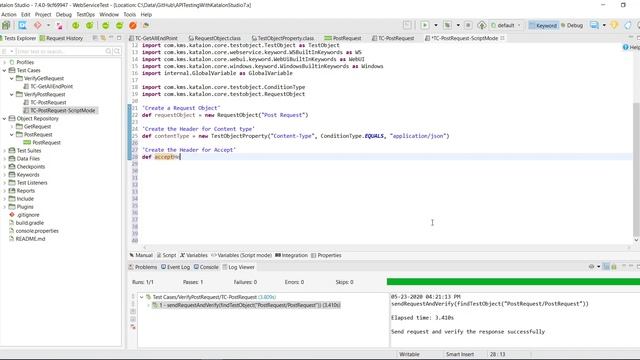
Task: Open the Git icon dropdown arrow
Action: [x=48, y=25]
